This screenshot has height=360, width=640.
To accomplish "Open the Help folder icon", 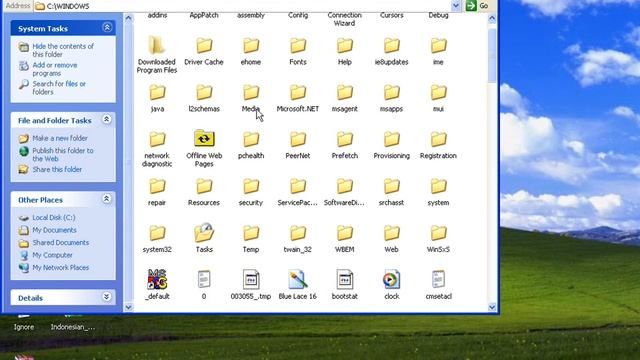I will (344, 46).
